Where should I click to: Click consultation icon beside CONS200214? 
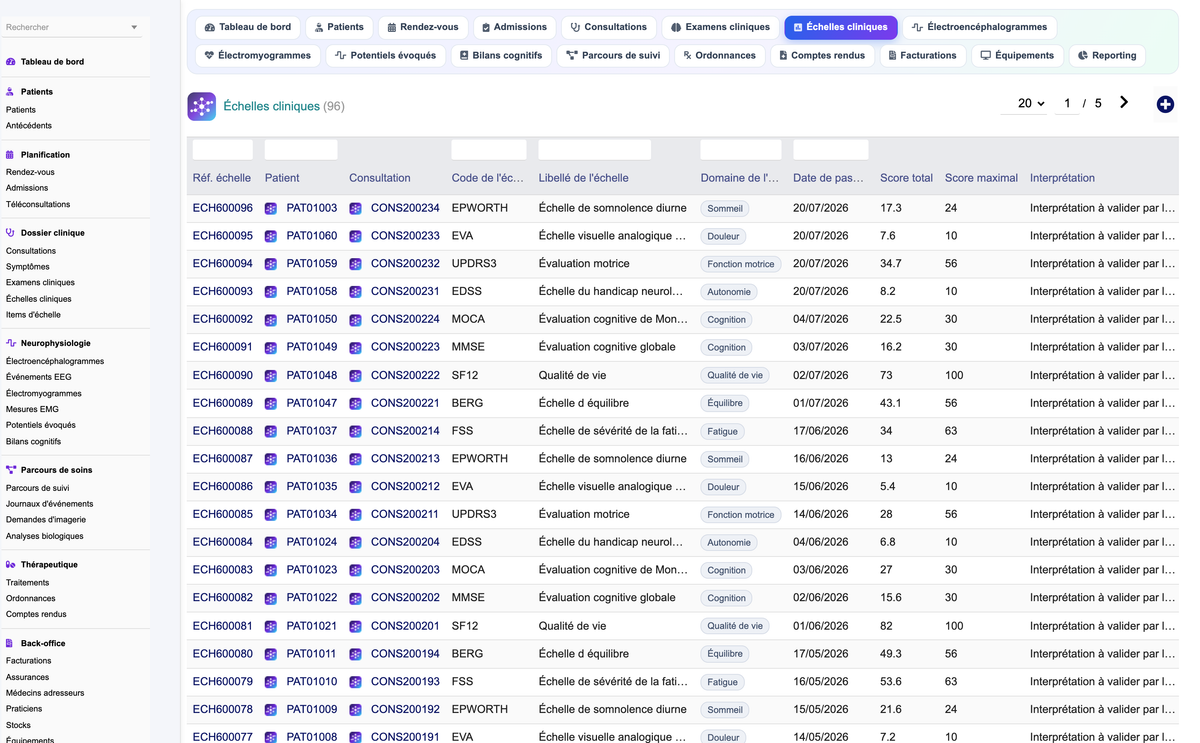coord(355,431)
